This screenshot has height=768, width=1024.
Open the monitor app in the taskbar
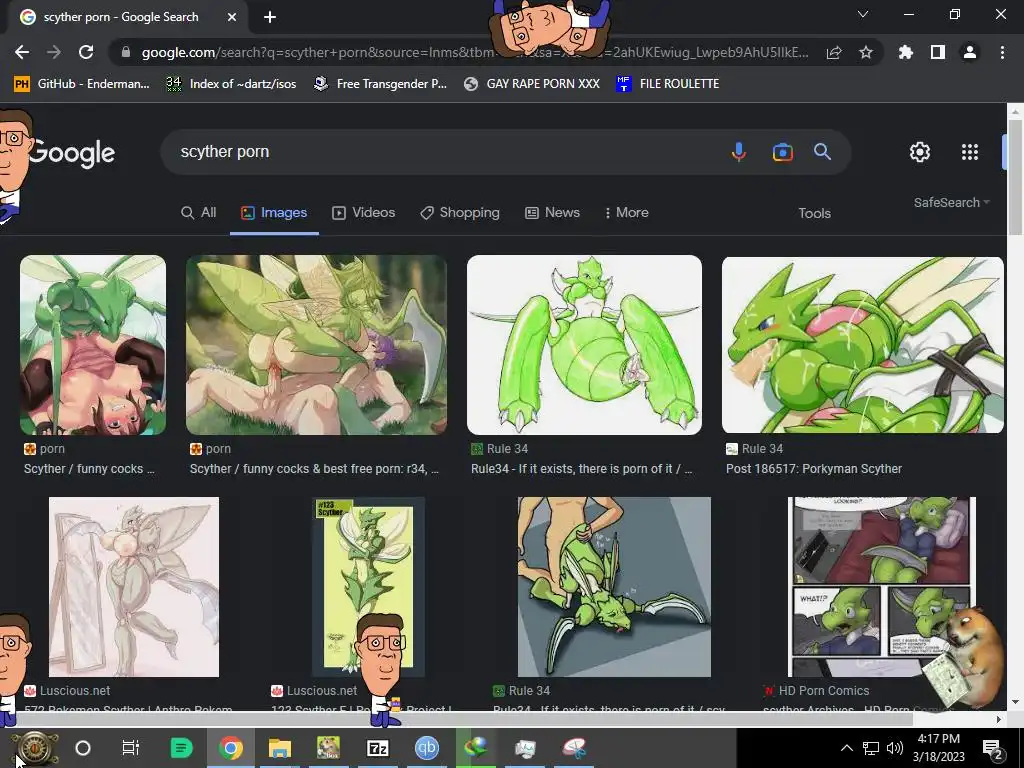pyautogui.click(x=525, y=748)
